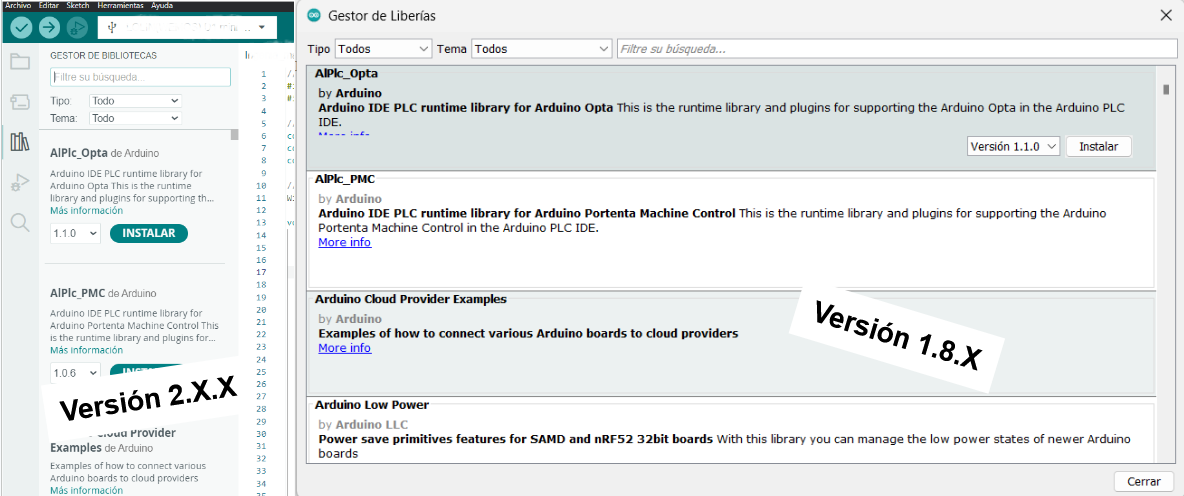Viewport: 1184px width, 496px height.
Task: Start the debugger with the toolbar icon
Action: [x=77, y=28]
